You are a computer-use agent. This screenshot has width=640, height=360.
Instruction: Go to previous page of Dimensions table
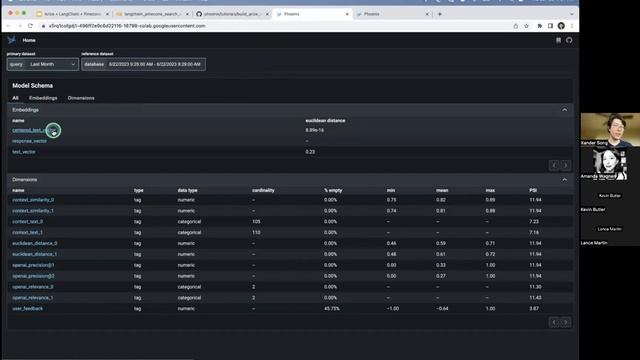pos(554,322)
